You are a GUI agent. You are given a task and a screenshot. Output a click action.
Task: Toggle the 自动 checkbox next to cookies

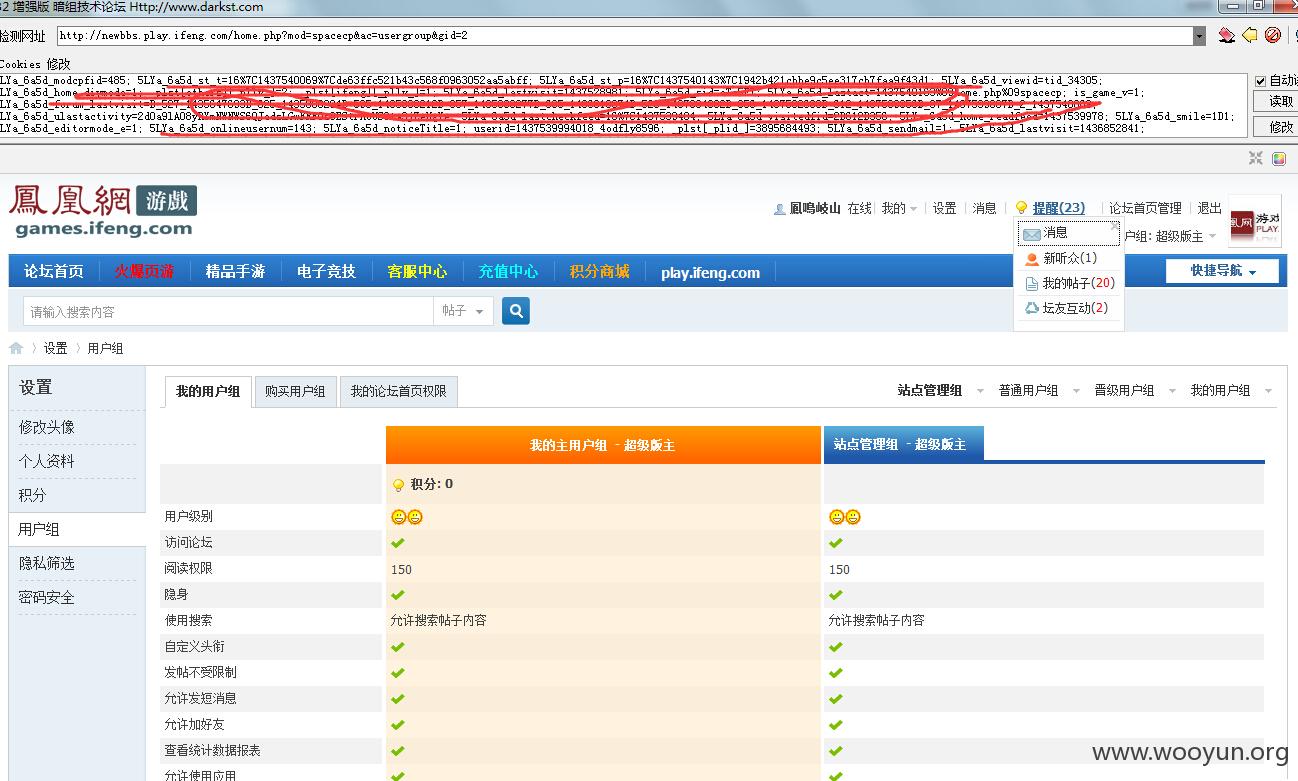pyautogui.click(x=1260, y=81)
